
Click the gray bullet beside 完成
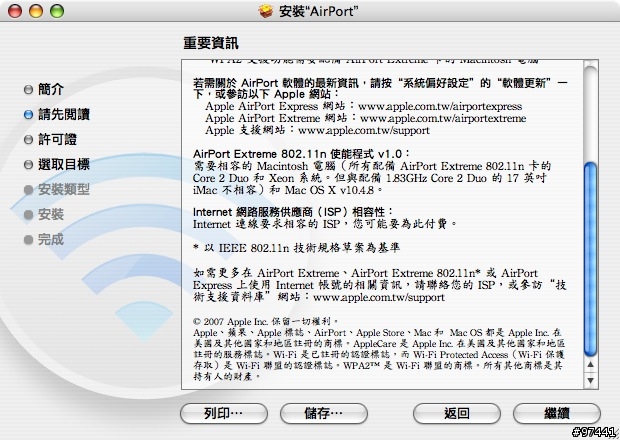click(28, 240)
